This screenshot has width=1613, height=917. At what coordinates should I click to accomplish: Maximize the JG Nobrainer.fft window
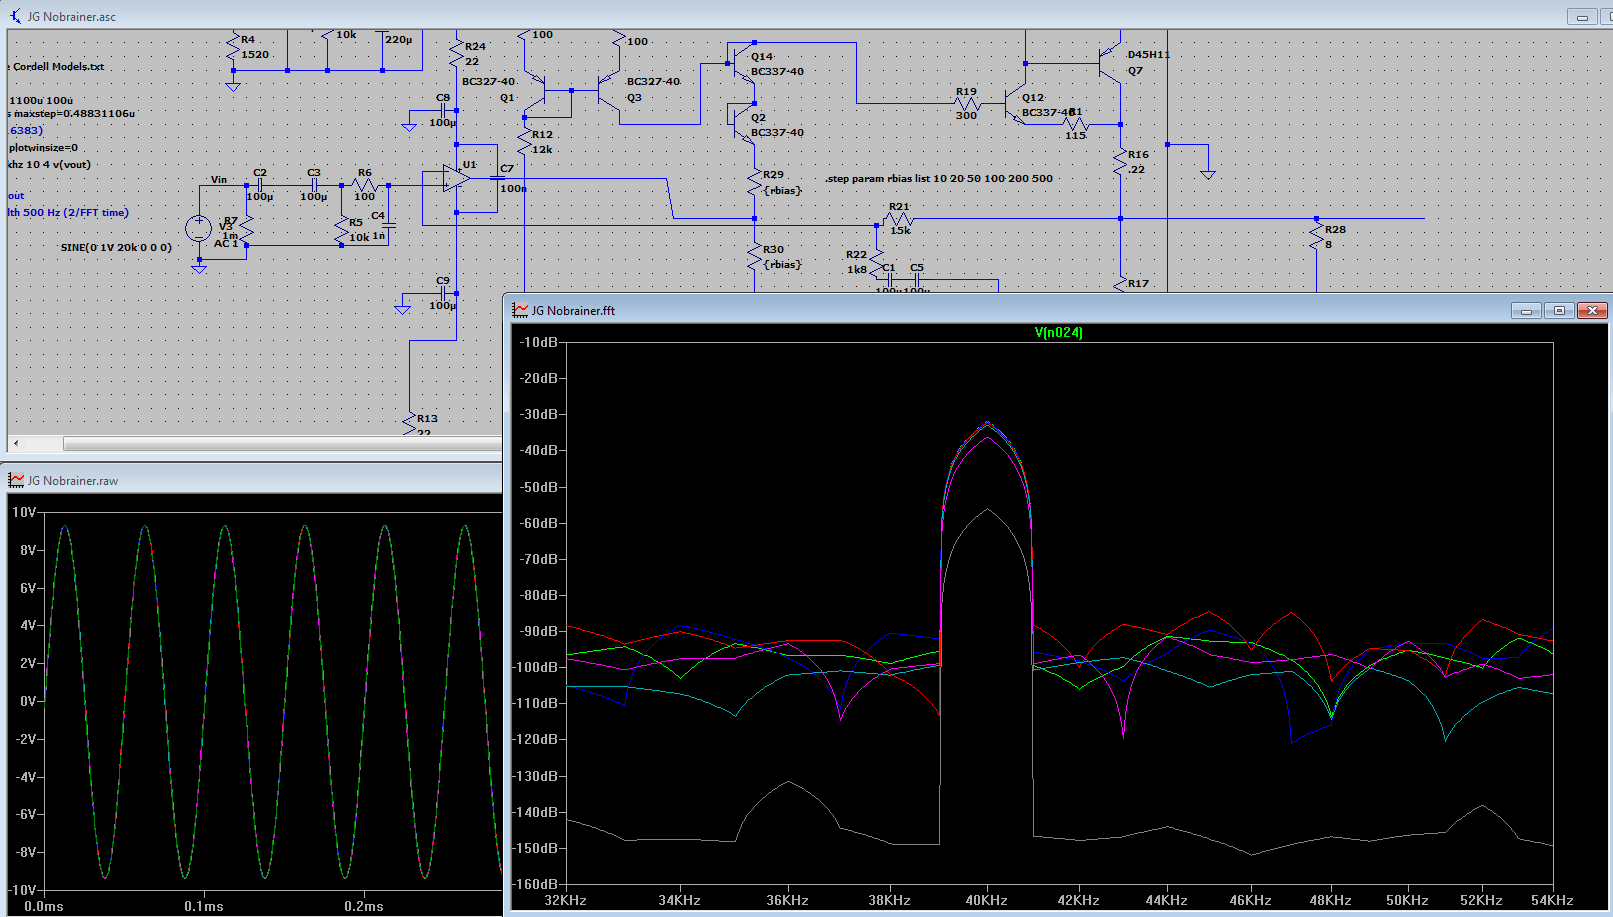coord(1559,311)
